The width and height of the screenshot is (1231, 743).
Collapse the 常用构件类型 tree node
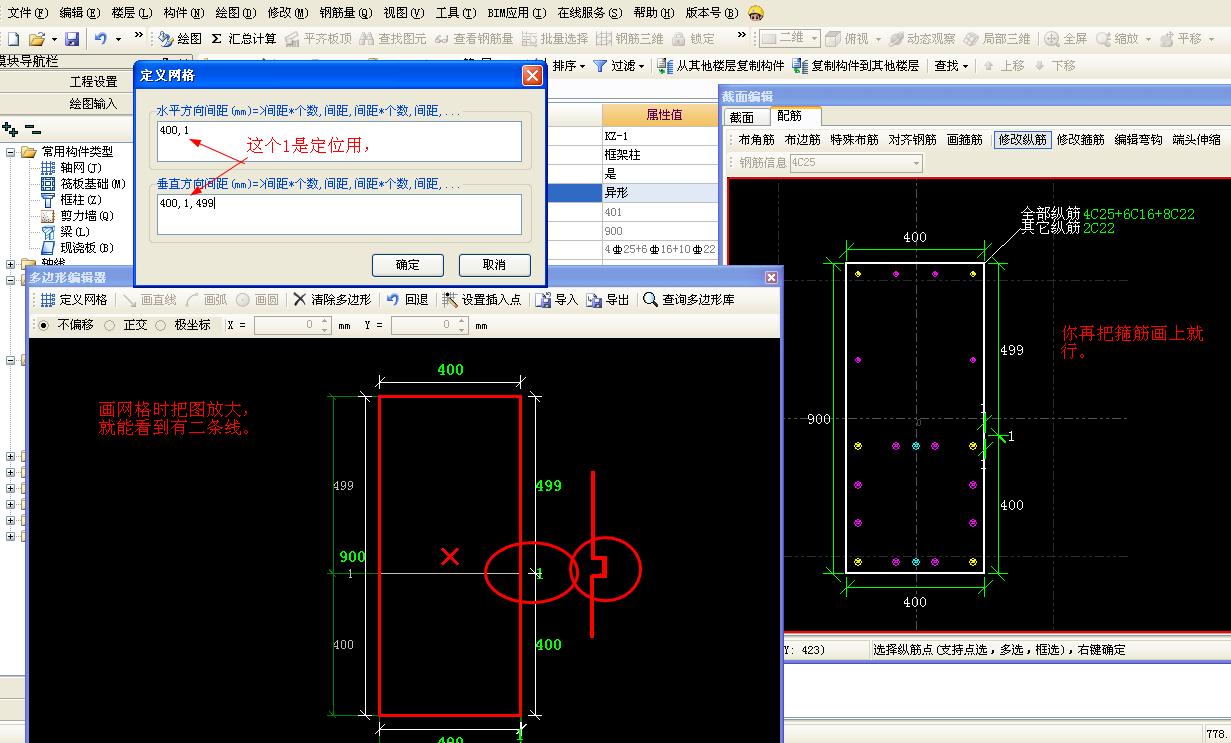11,152
